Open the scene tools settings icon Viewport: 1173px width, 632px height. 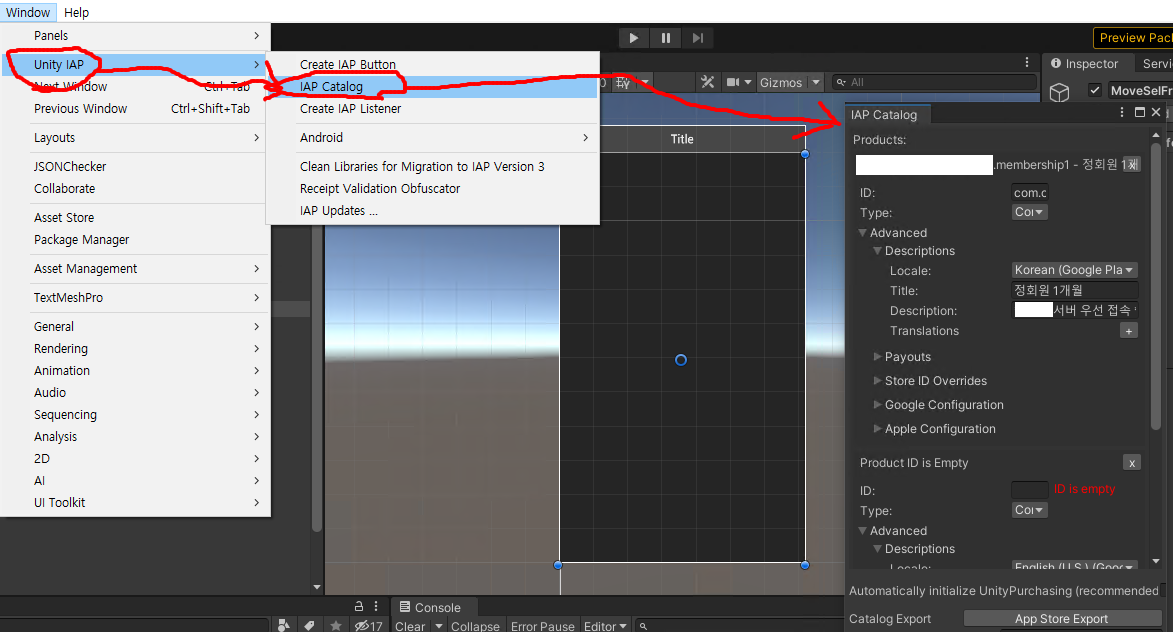tap(708, 82)
